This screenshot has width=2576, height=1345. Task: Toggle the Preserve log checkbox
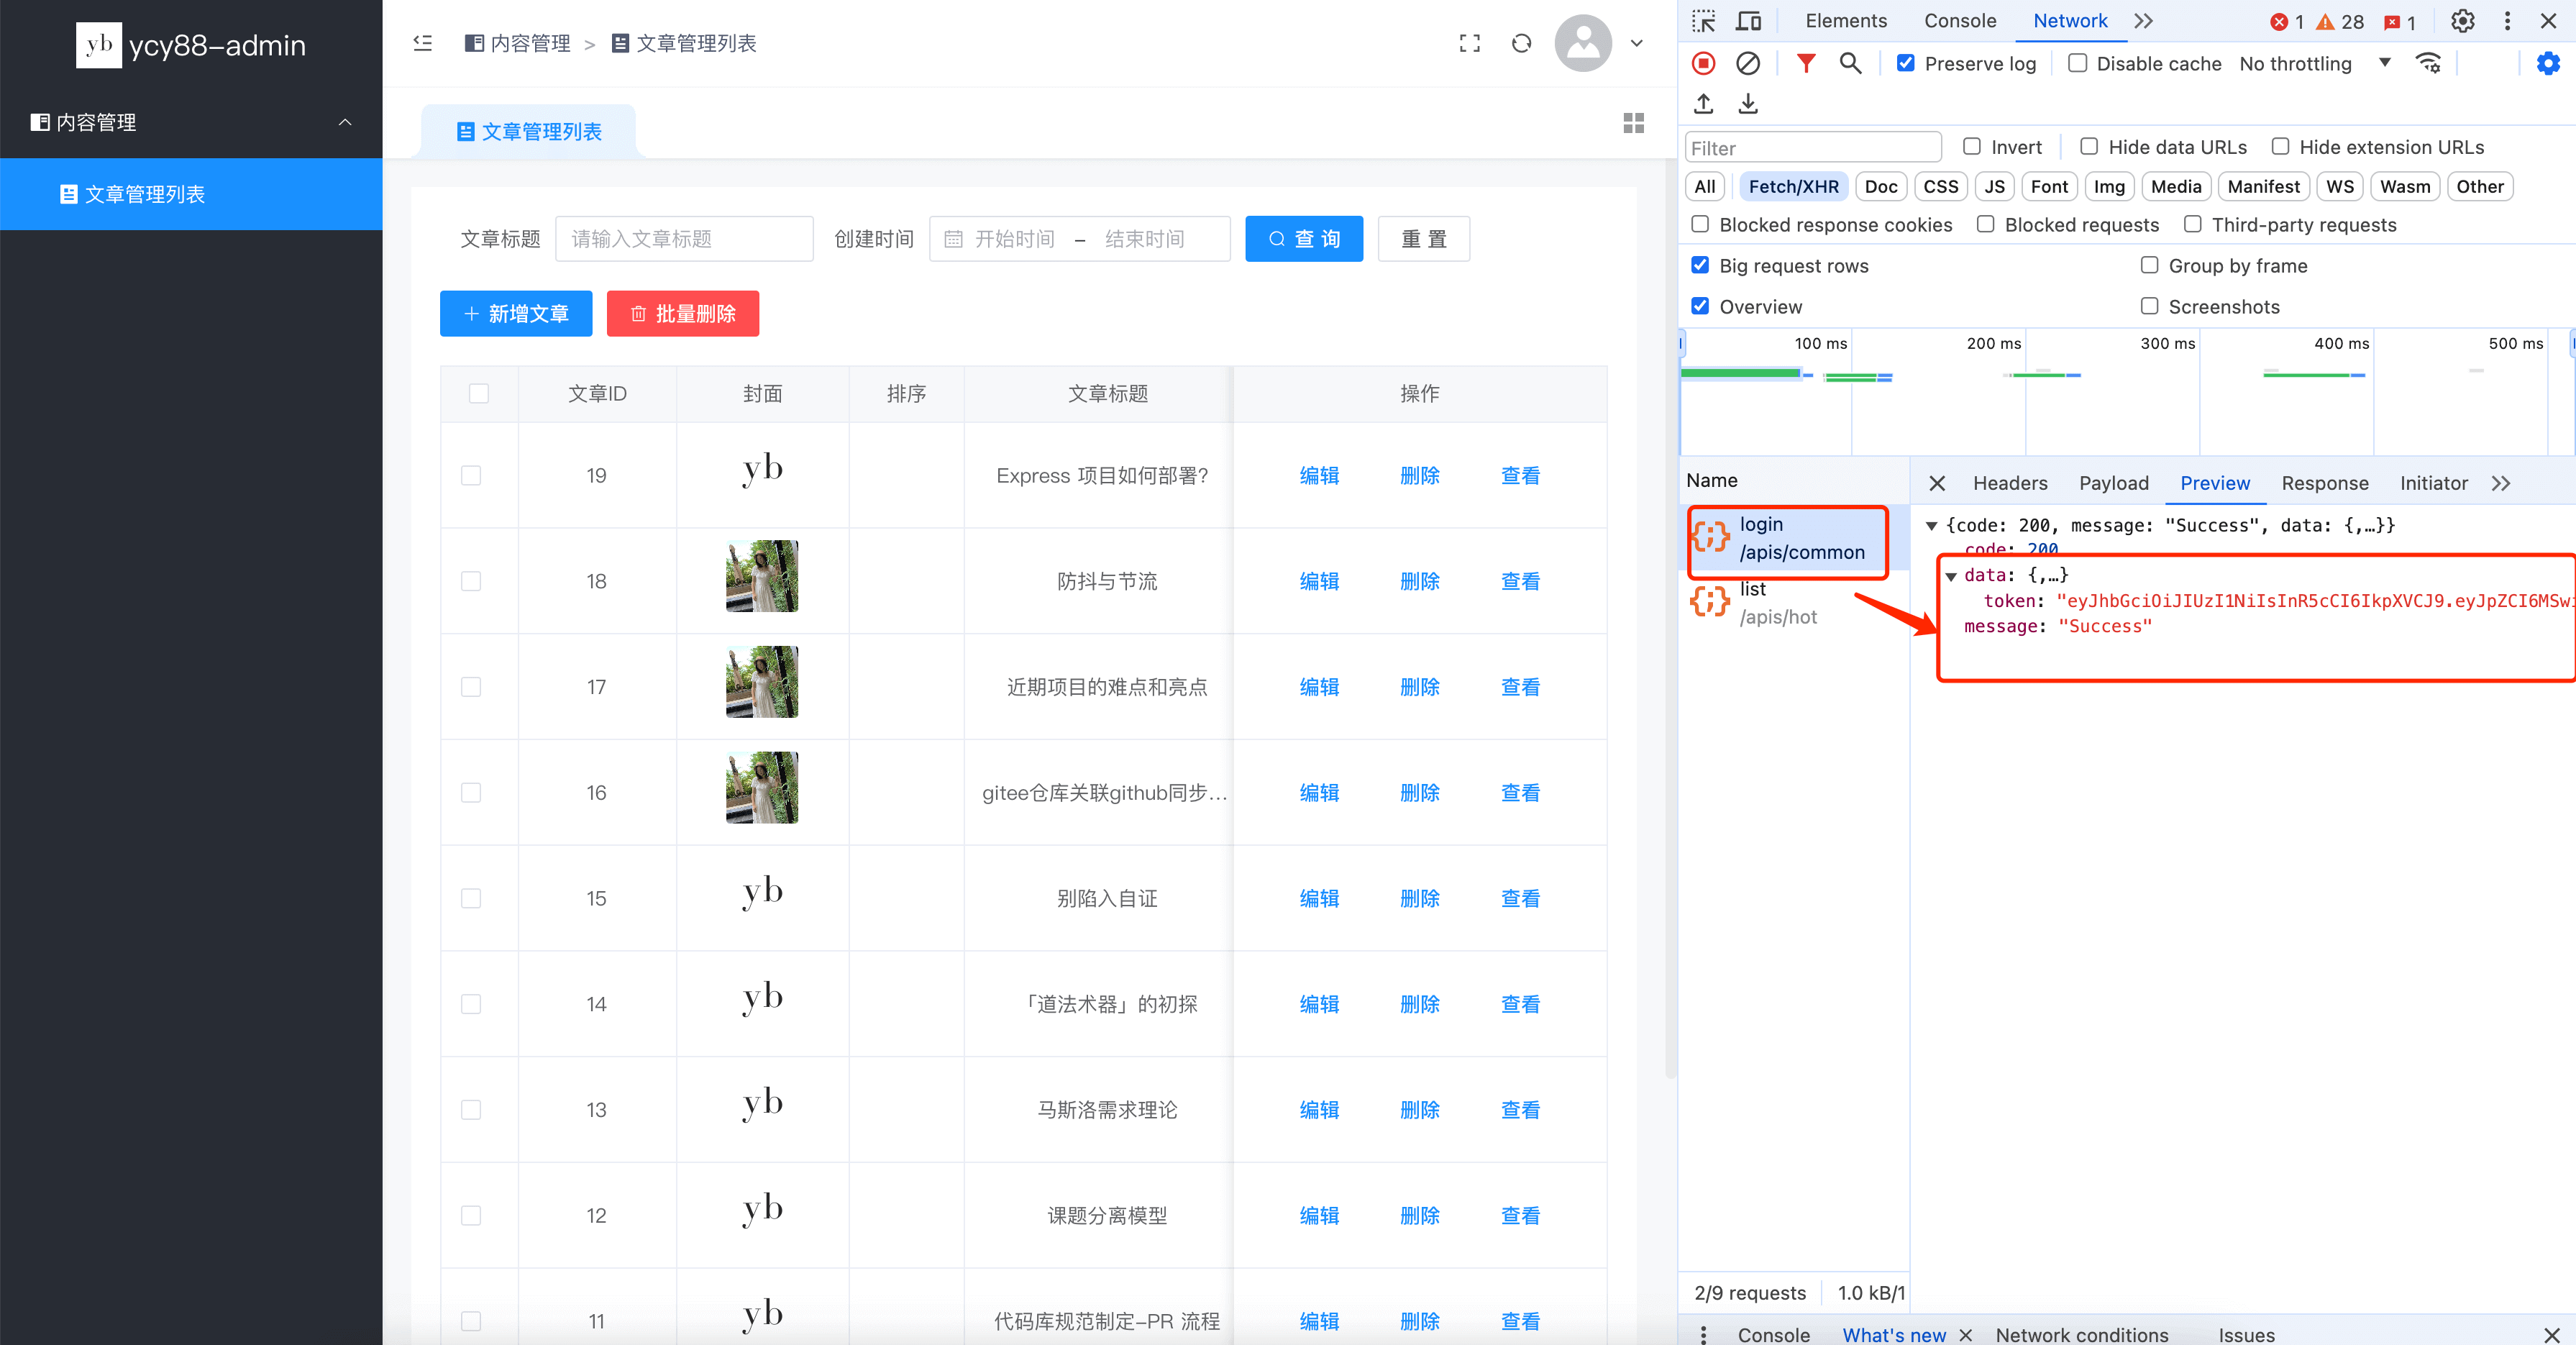click(x=1906, y=64)
